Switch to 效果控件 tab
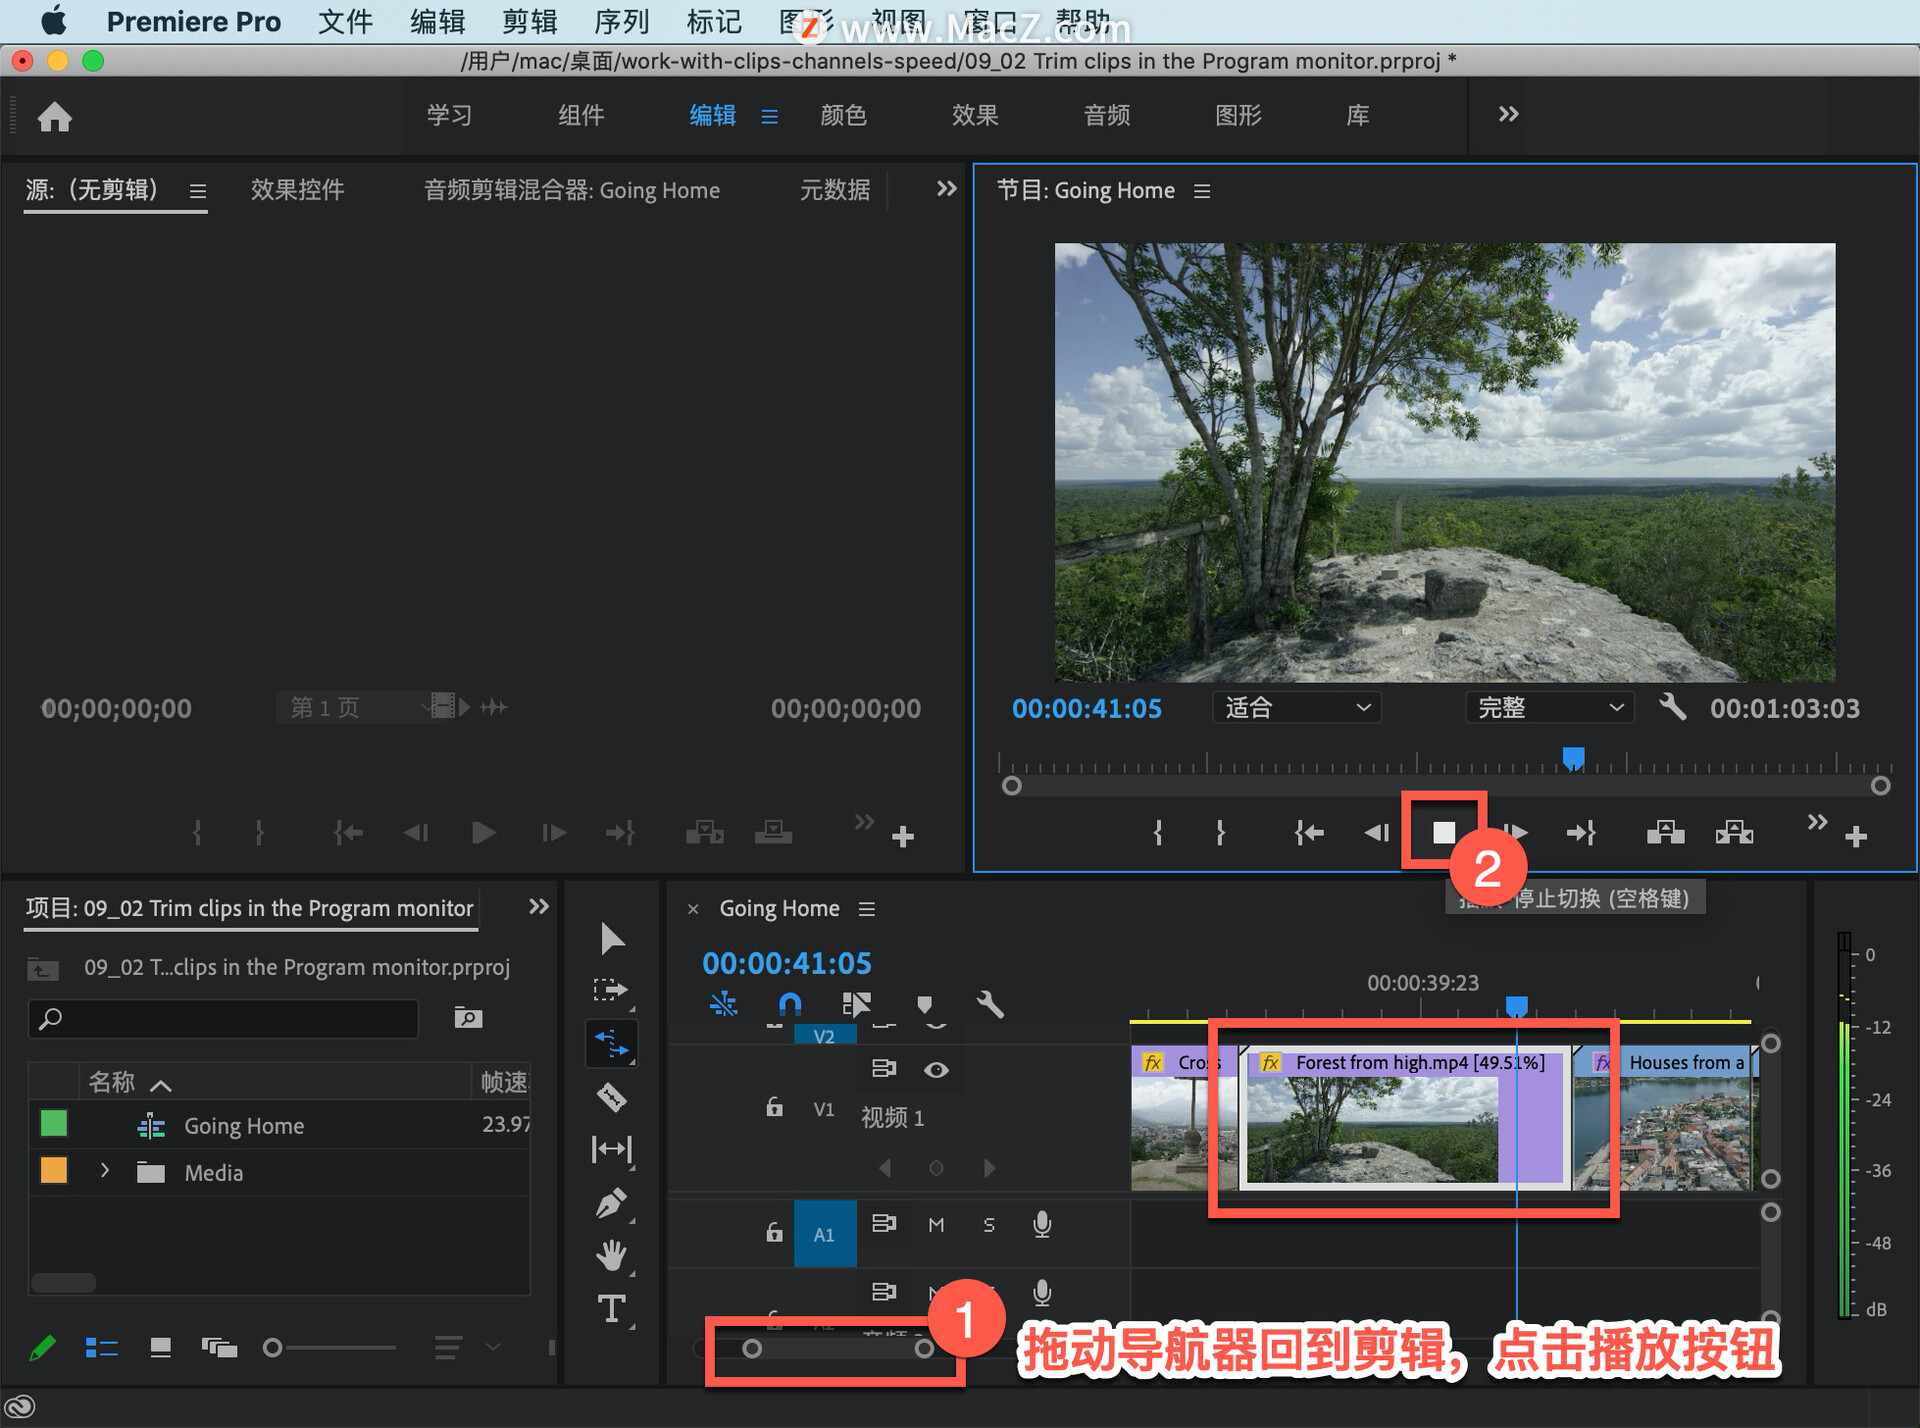The width and height of the screenshot is (1920, 1428). tap(297, 190)
